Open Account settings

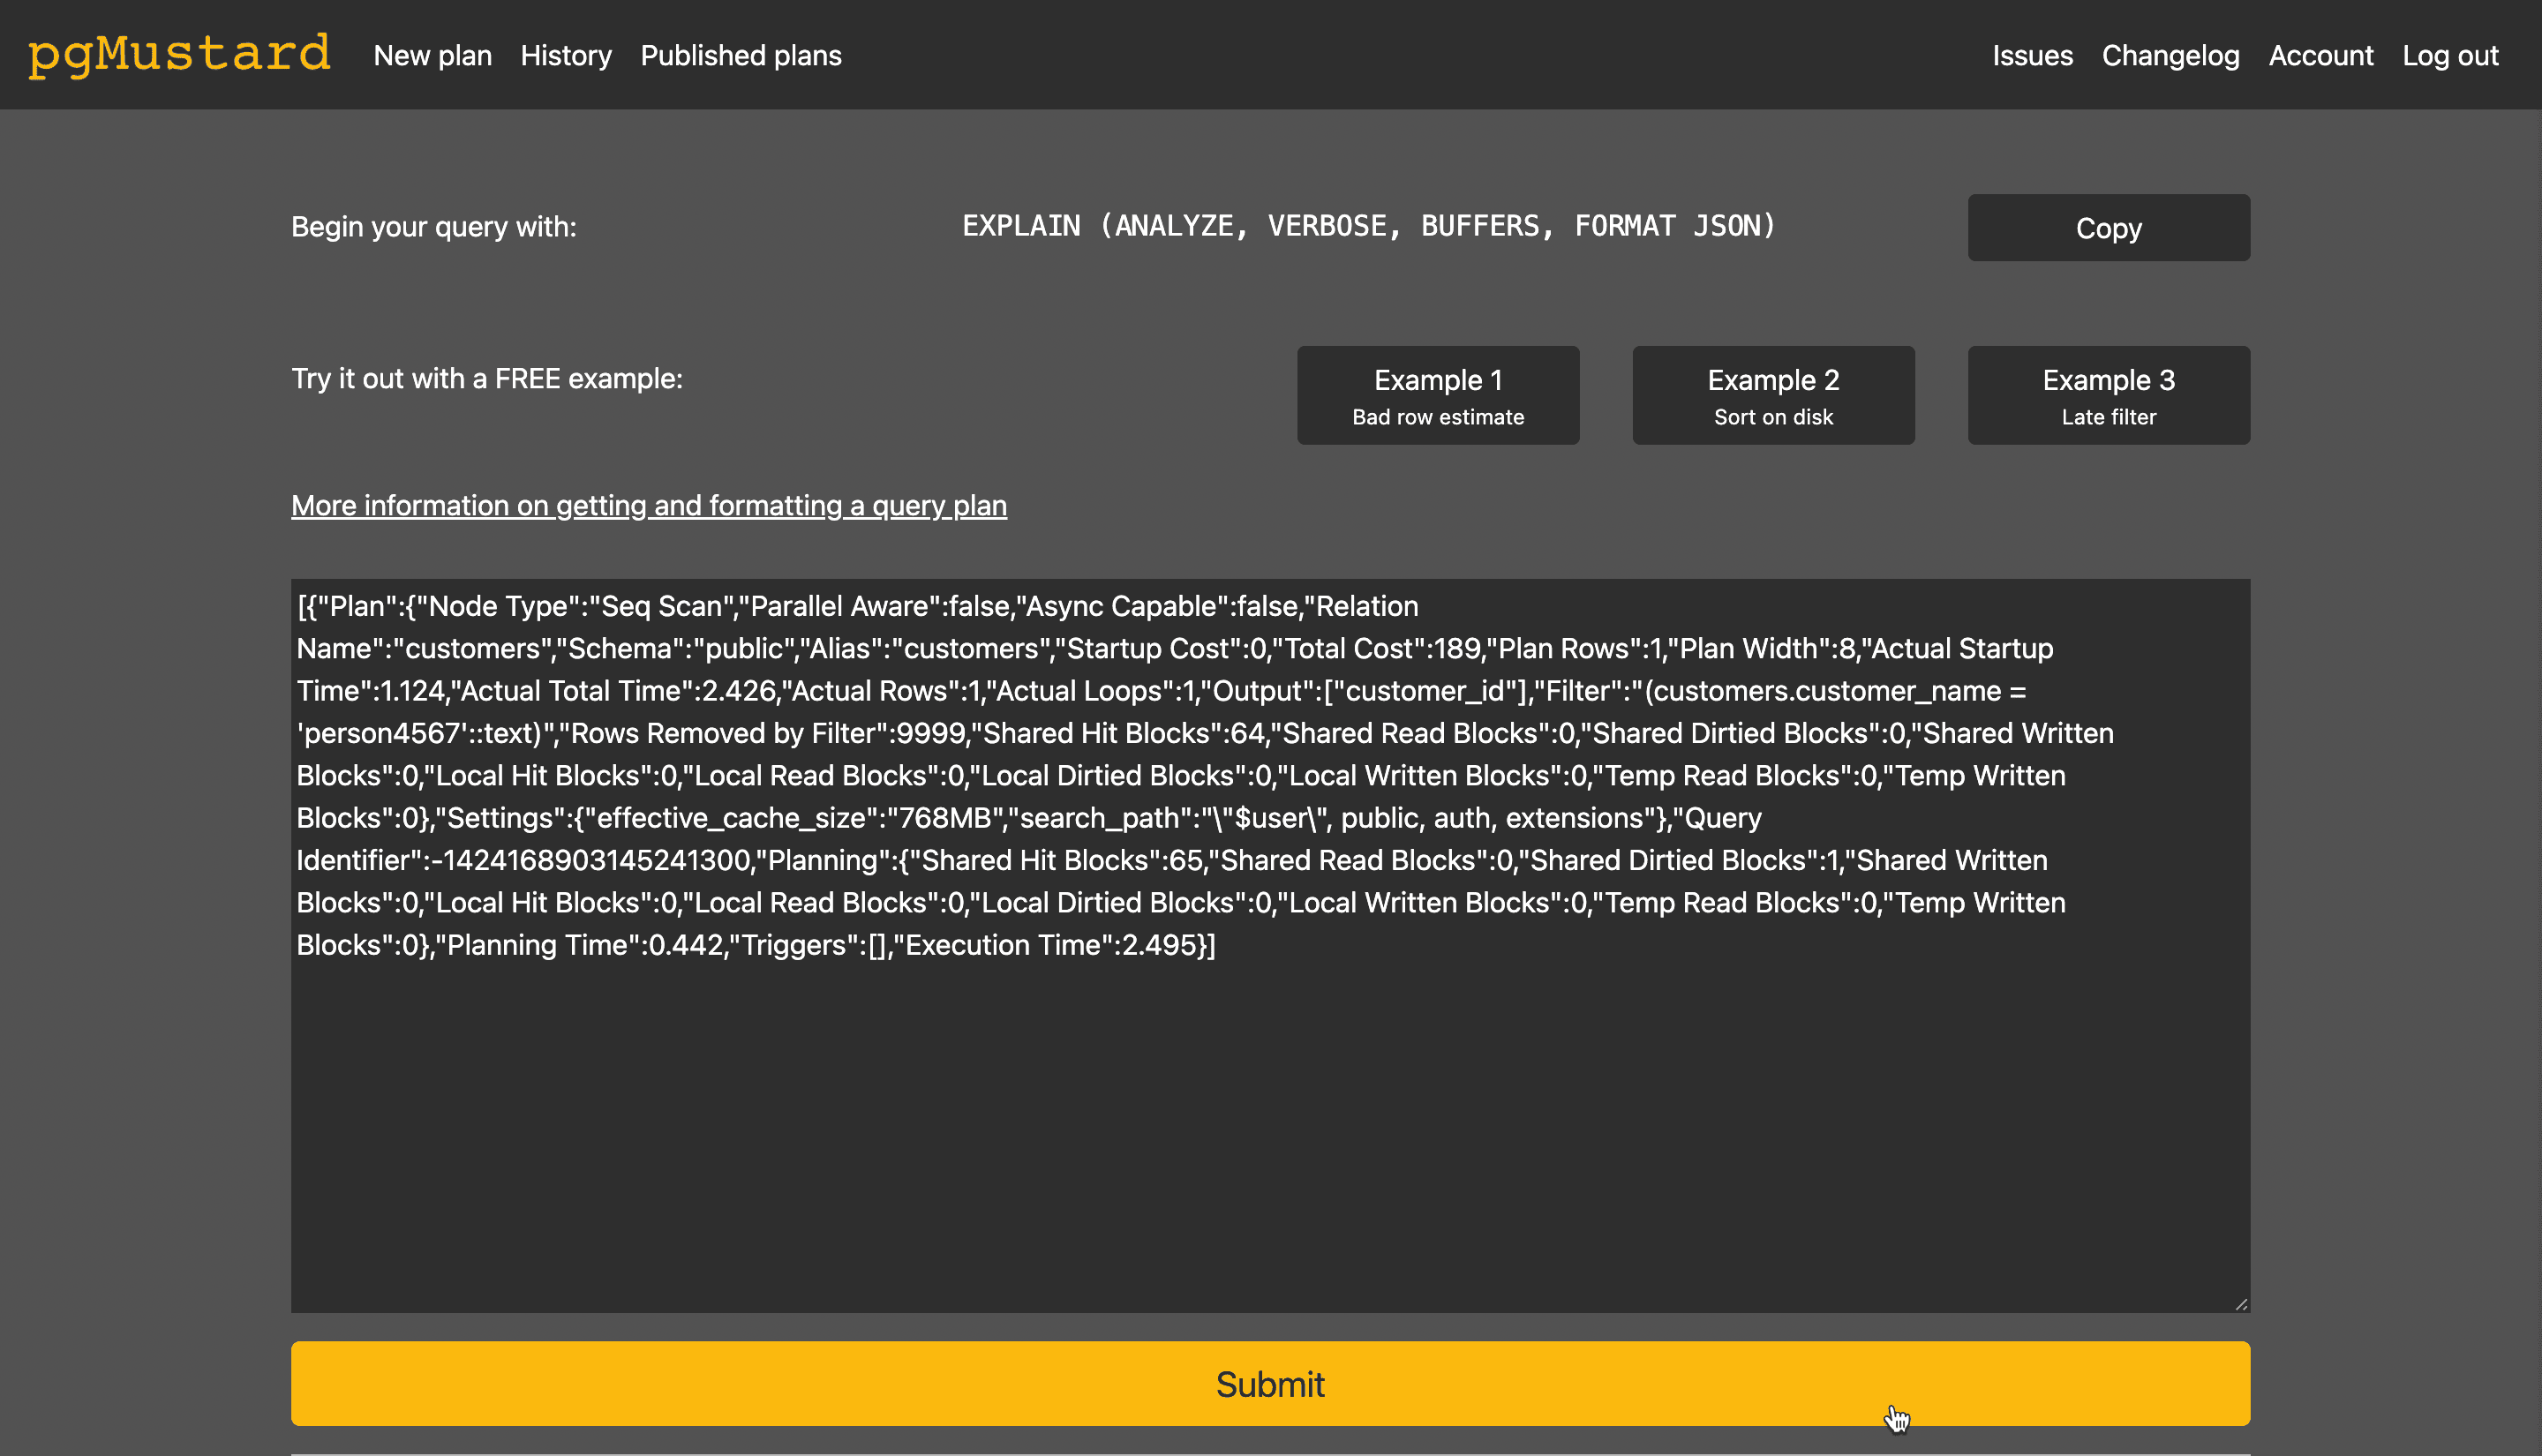pyautogui.click(x=2320, y=55)
